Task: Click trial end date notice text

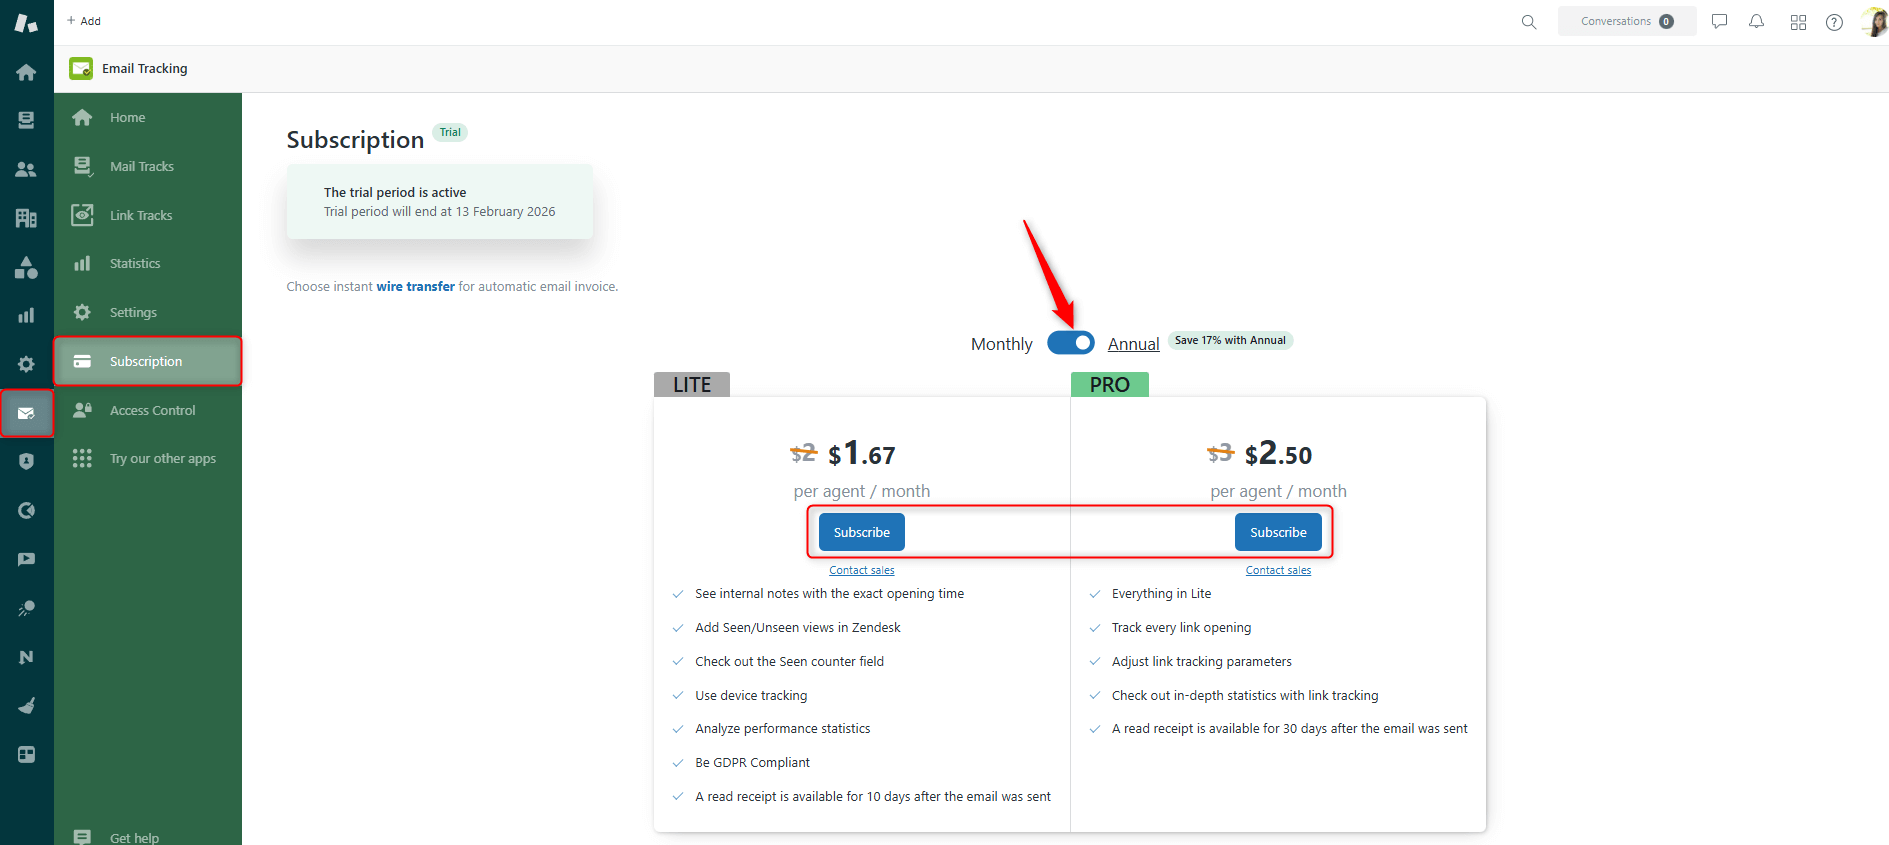Action: 439,212
